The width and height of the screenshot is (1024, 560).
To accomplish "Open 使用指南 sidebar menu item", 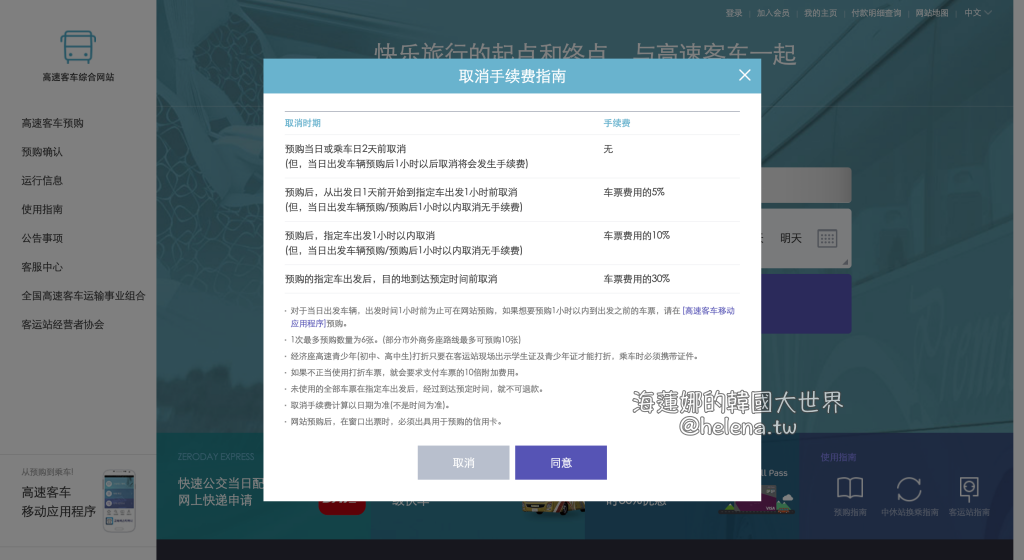I will [42, 210].
